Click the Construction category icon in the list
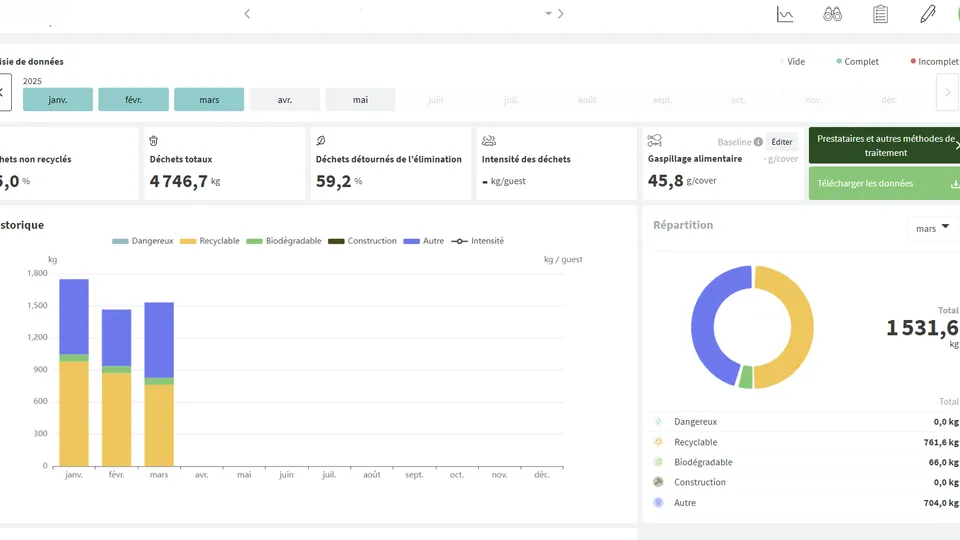 tap(658, 482)
